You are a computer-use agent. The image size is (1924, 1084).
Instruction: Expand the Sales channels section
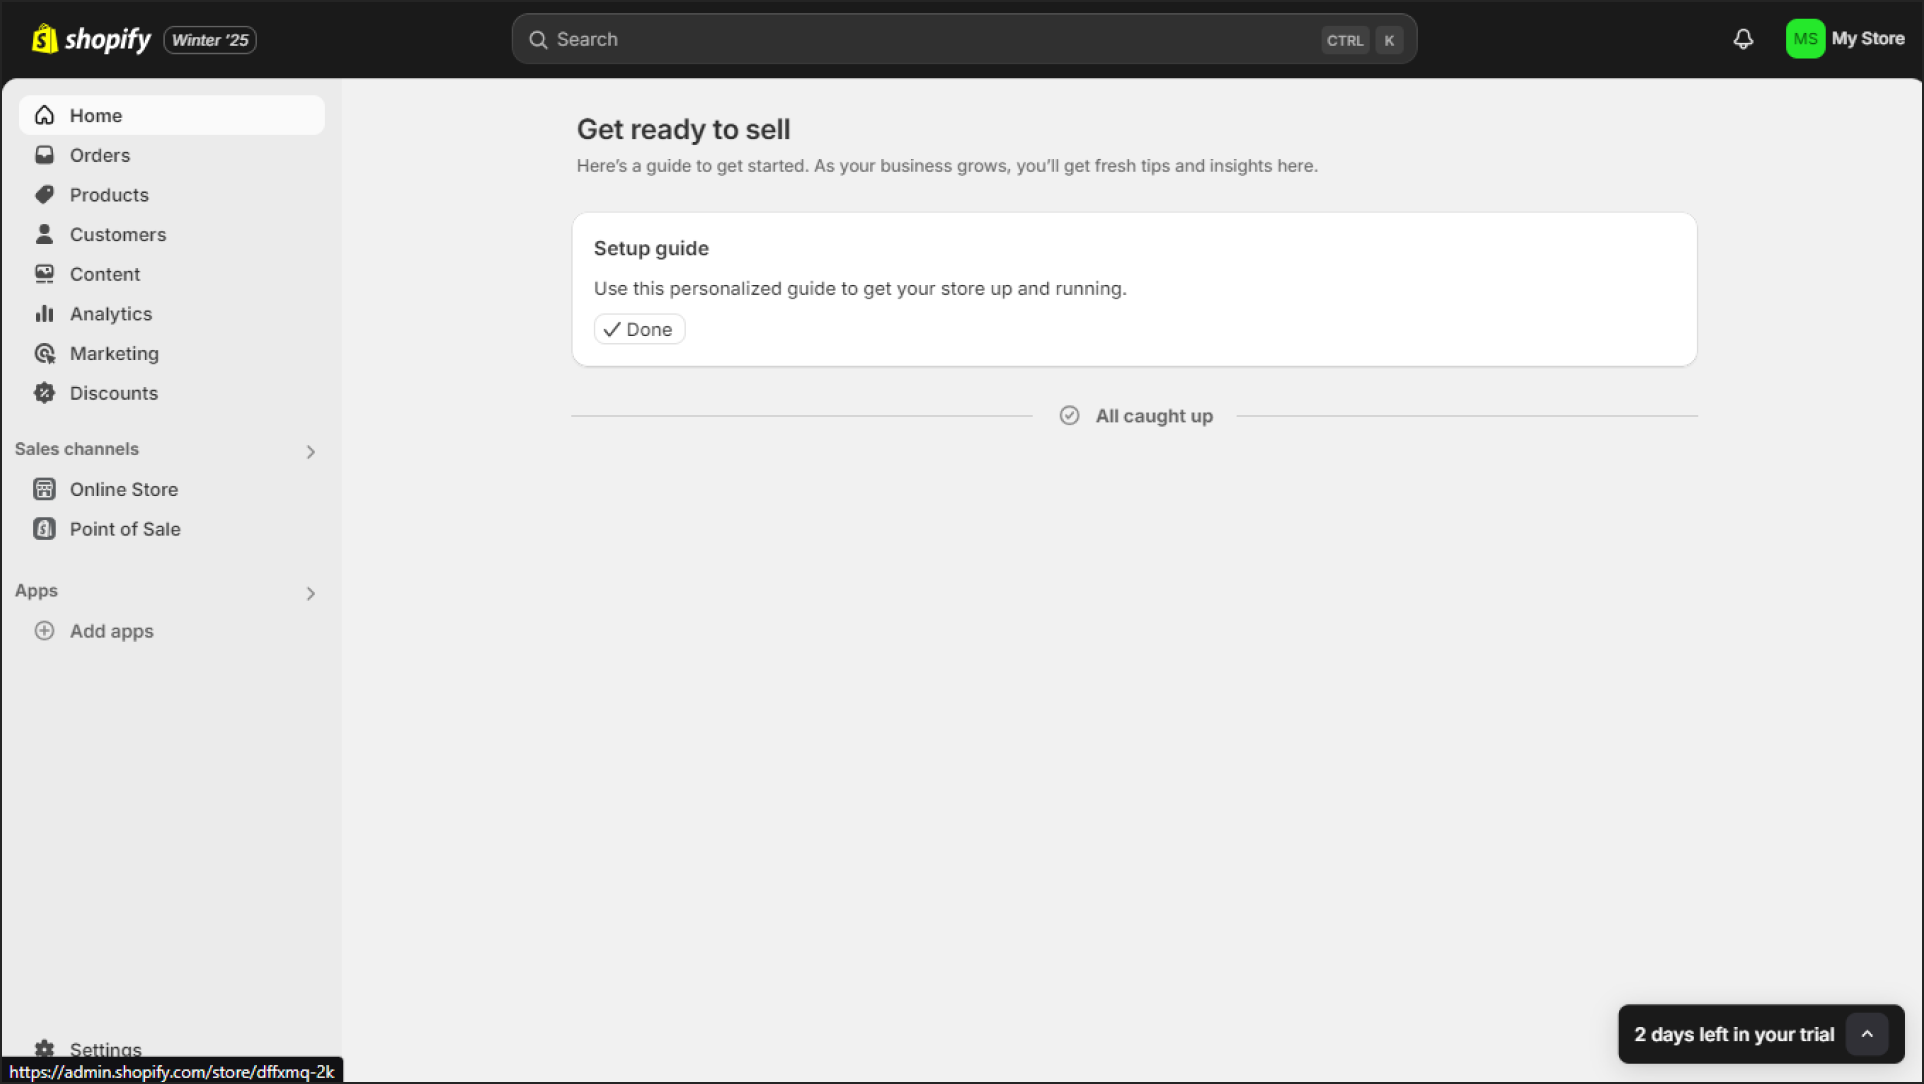pos(309,449)
